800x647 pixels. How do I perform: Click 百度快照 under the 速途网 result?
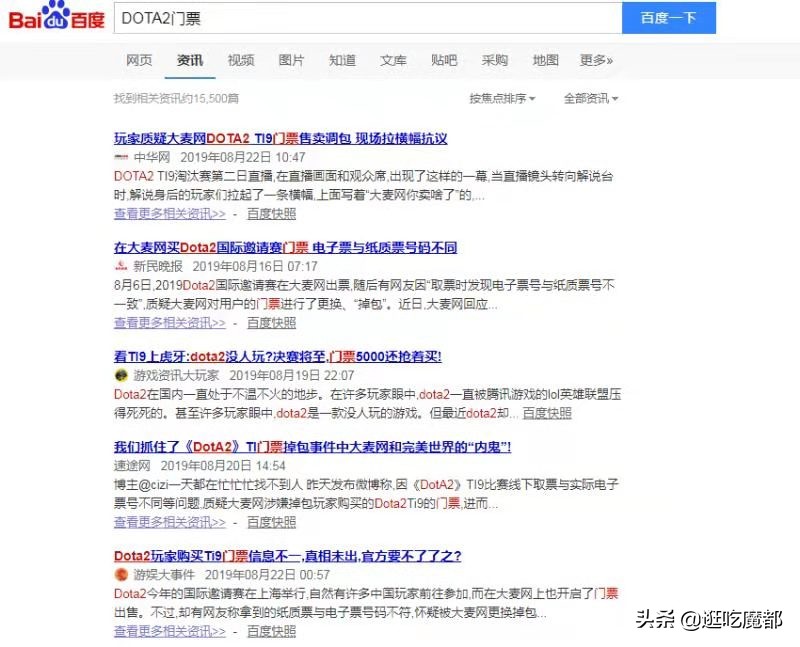click(x=271, y=522)
